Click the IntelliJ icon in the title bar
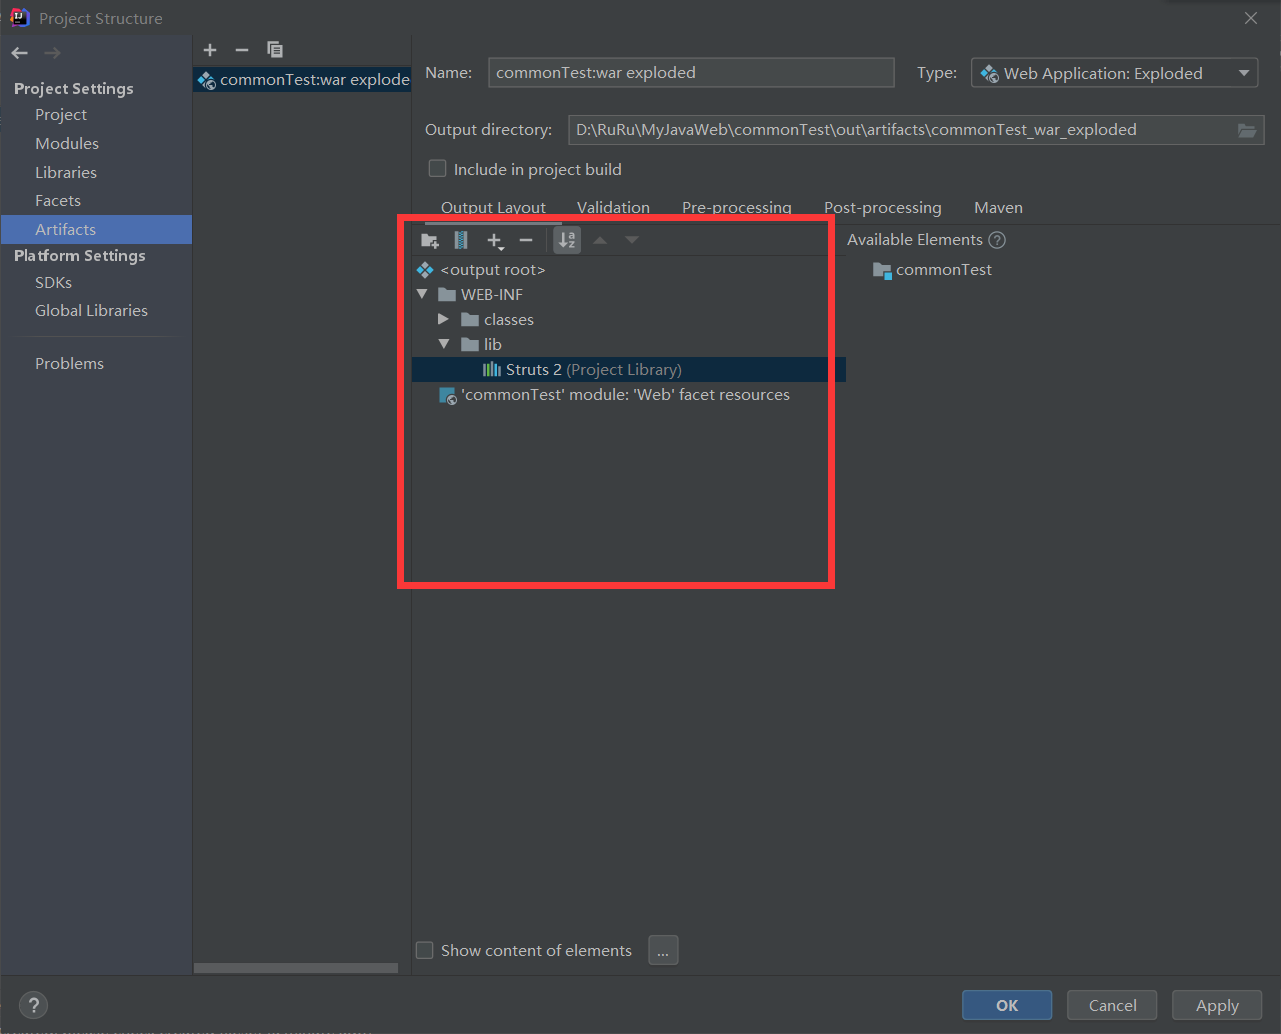Image resolution: width=1281 pixels, height=1034 pixels. pos(20,18)
